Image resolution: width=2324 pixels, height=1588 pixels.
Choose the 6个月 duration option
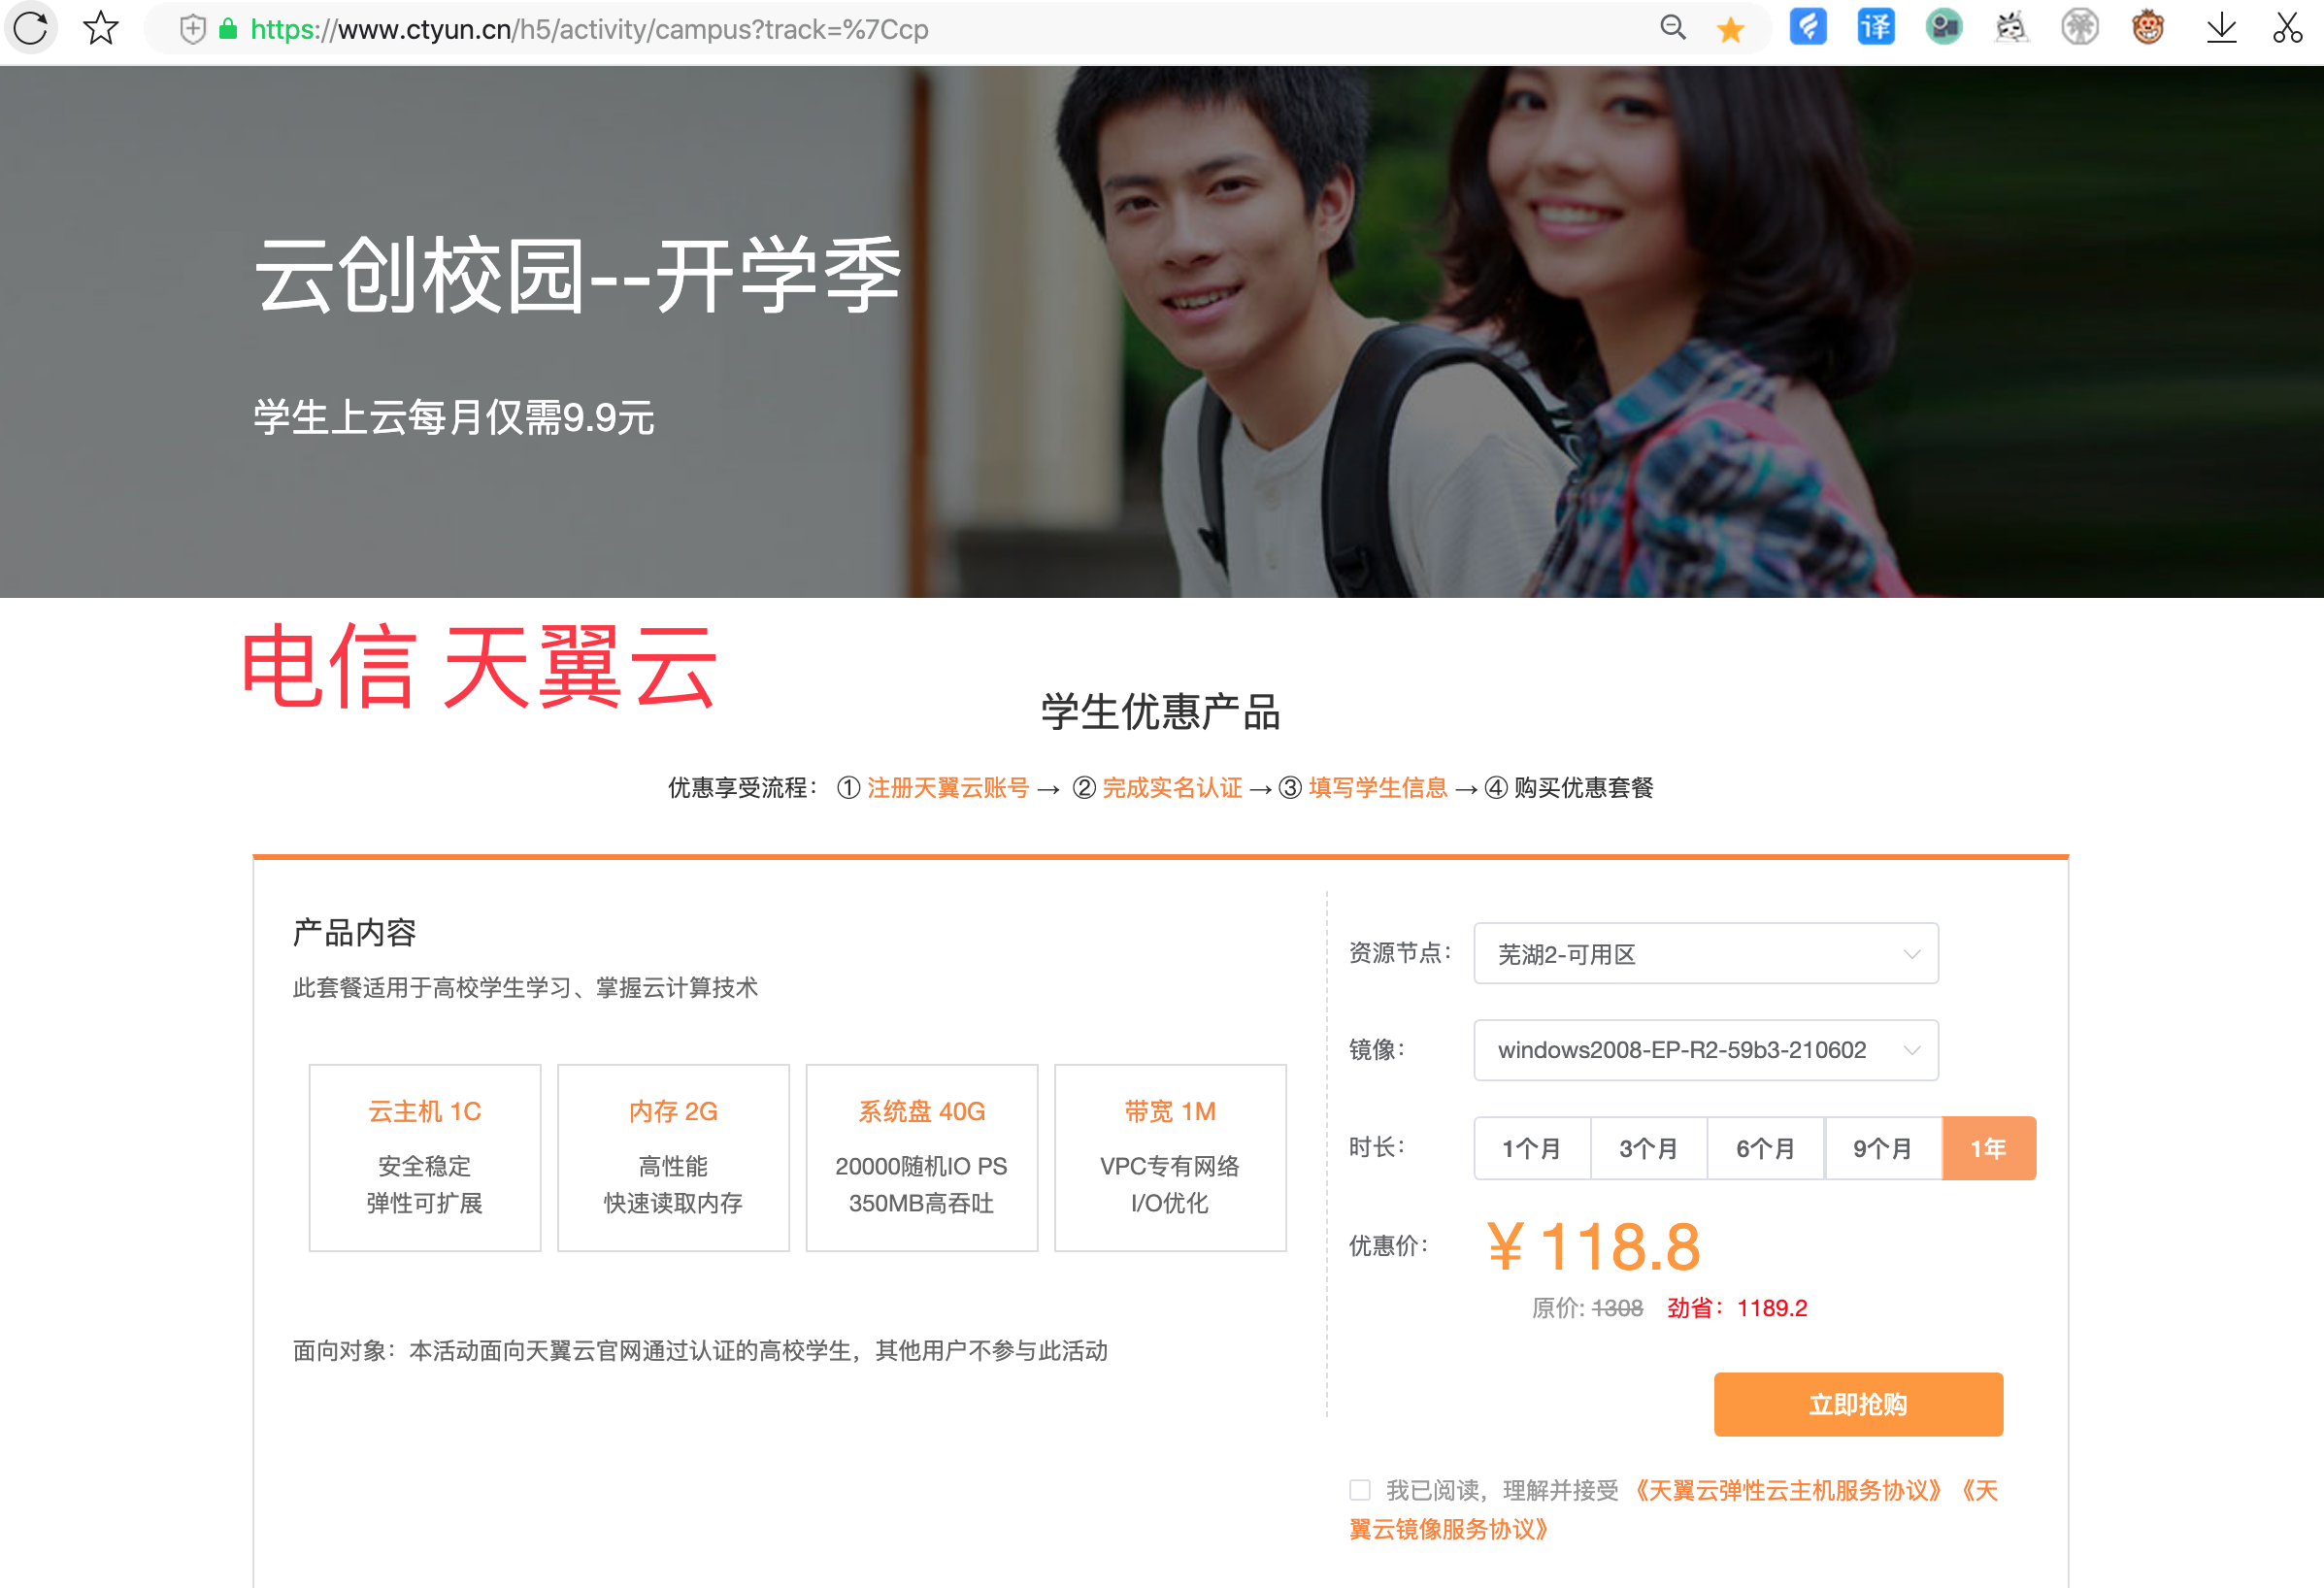tap(1765, 1148)
